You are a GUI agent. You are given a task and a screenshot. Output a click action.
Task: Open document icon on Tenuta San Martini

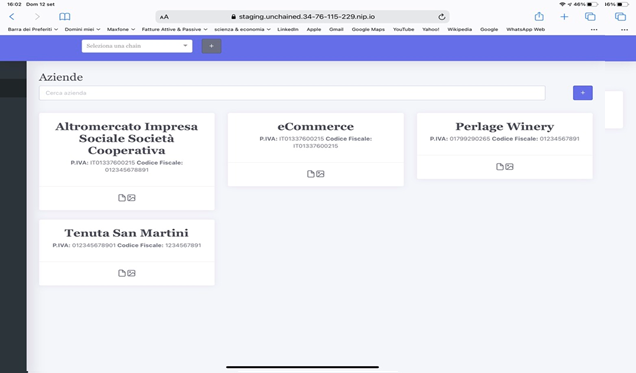point(122,273)
